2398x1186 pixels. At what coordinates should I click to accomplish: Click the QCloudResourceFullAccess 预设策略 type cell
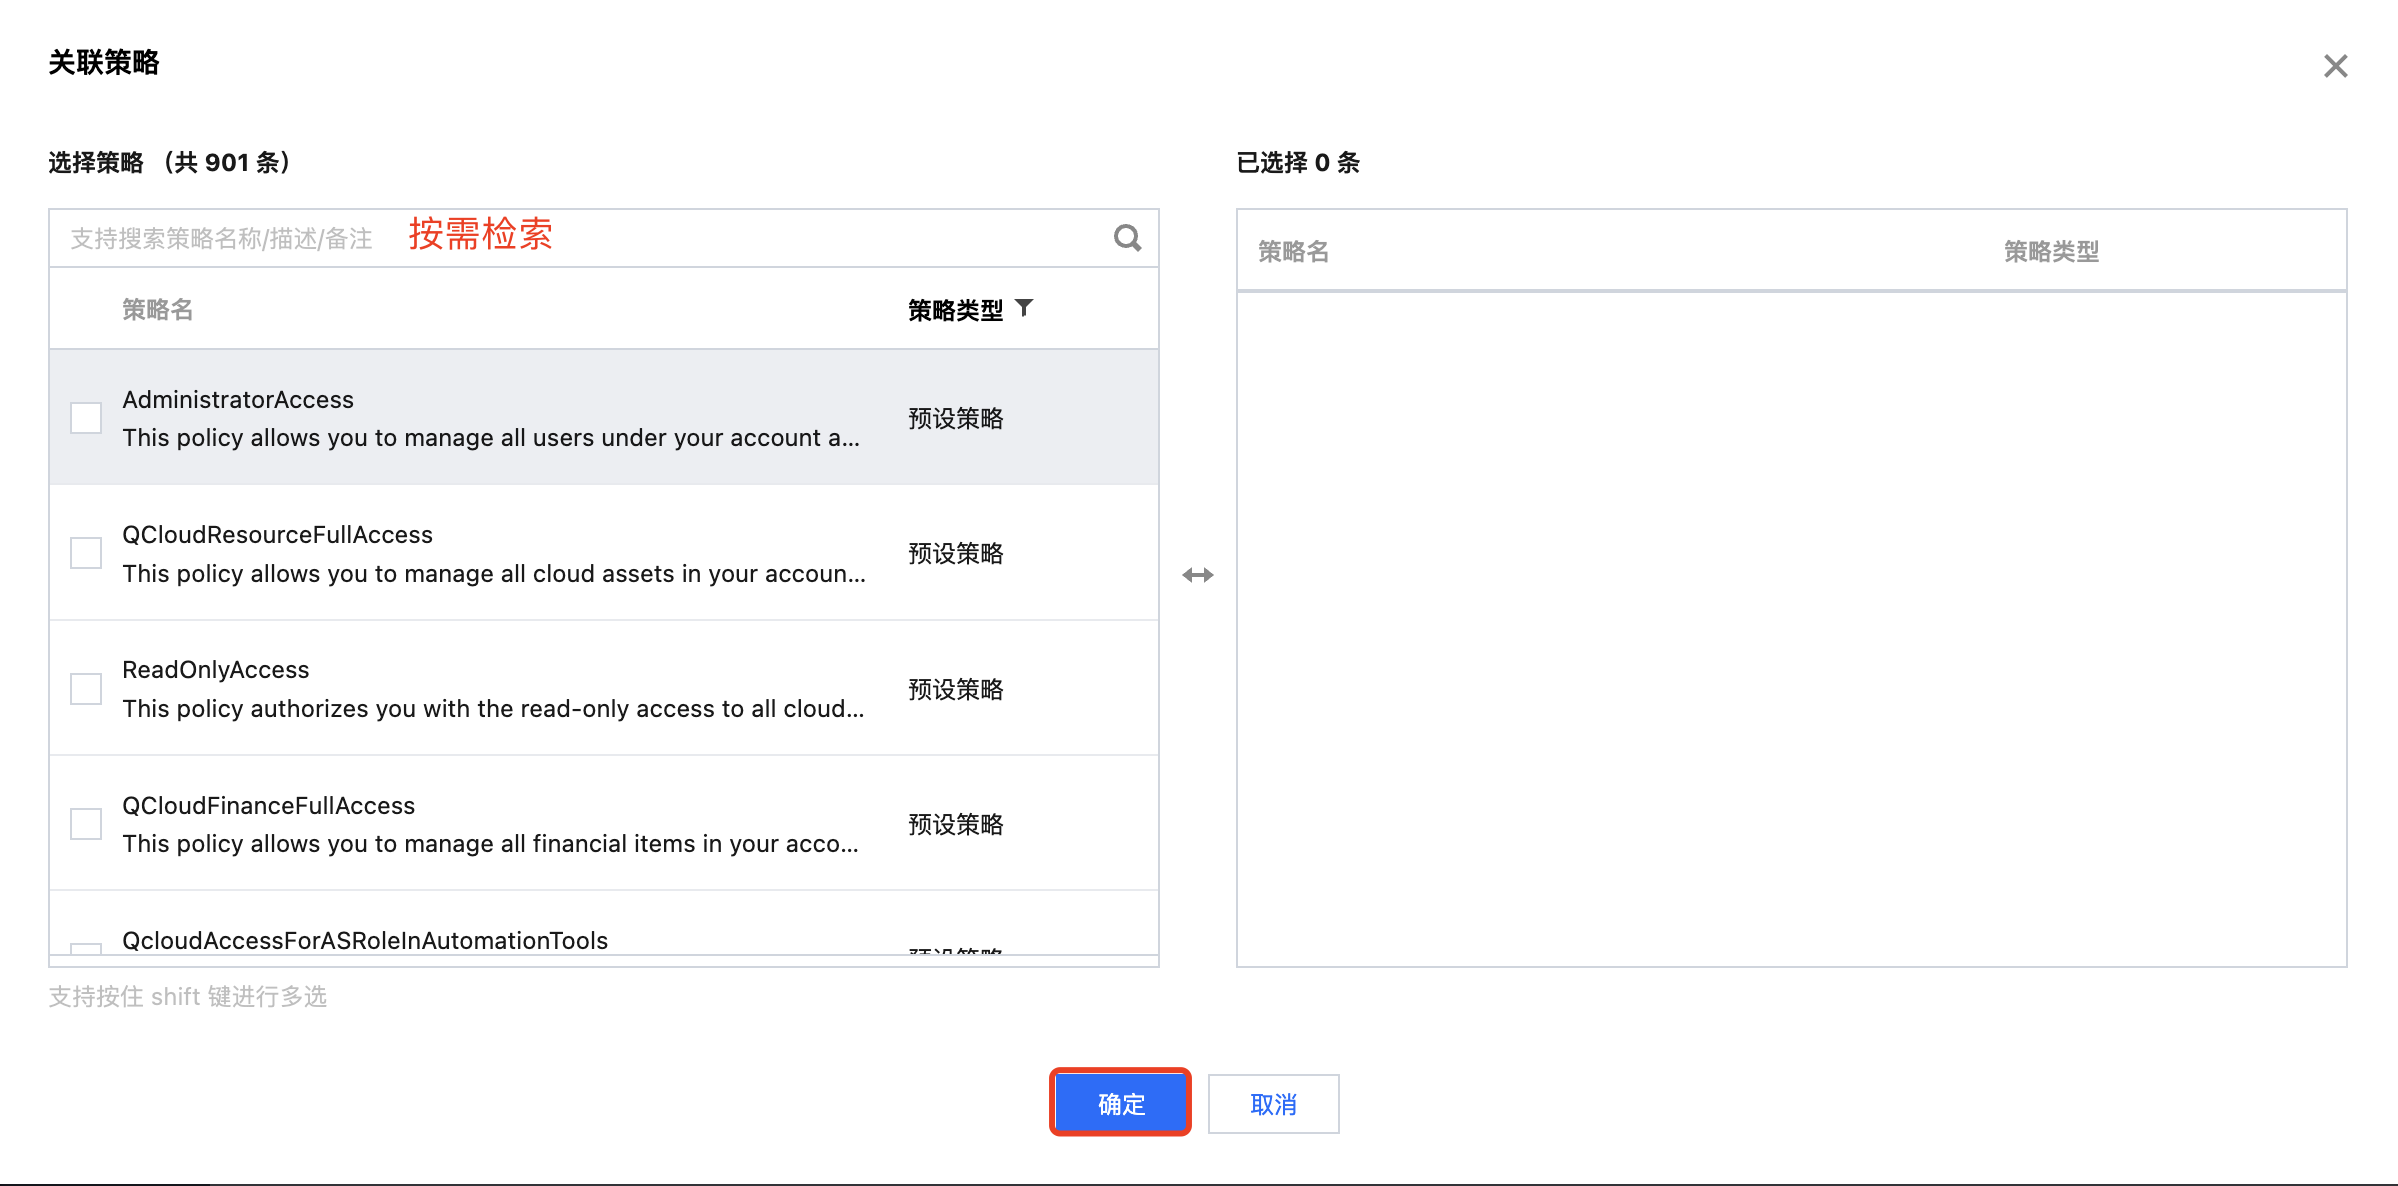tap(955, 554)
